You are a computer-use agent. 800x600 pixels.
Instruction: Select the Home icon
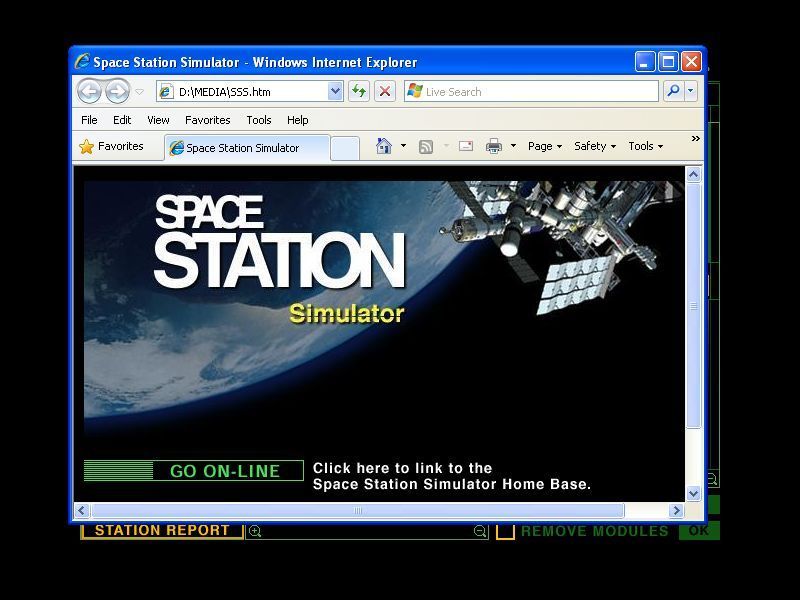tap(384, 145)
